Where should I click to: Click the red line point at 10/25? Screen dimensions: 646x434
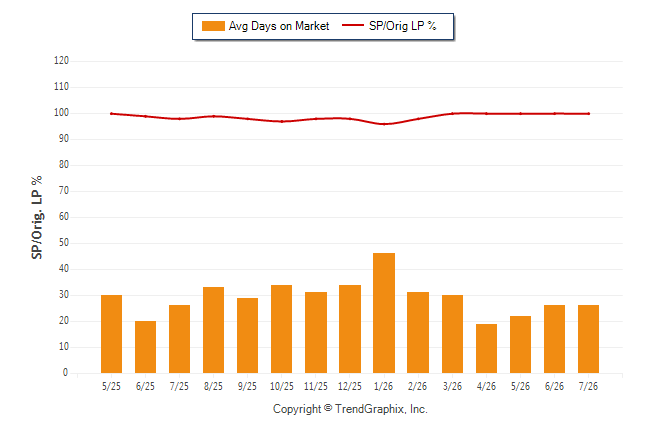(282, 122)
